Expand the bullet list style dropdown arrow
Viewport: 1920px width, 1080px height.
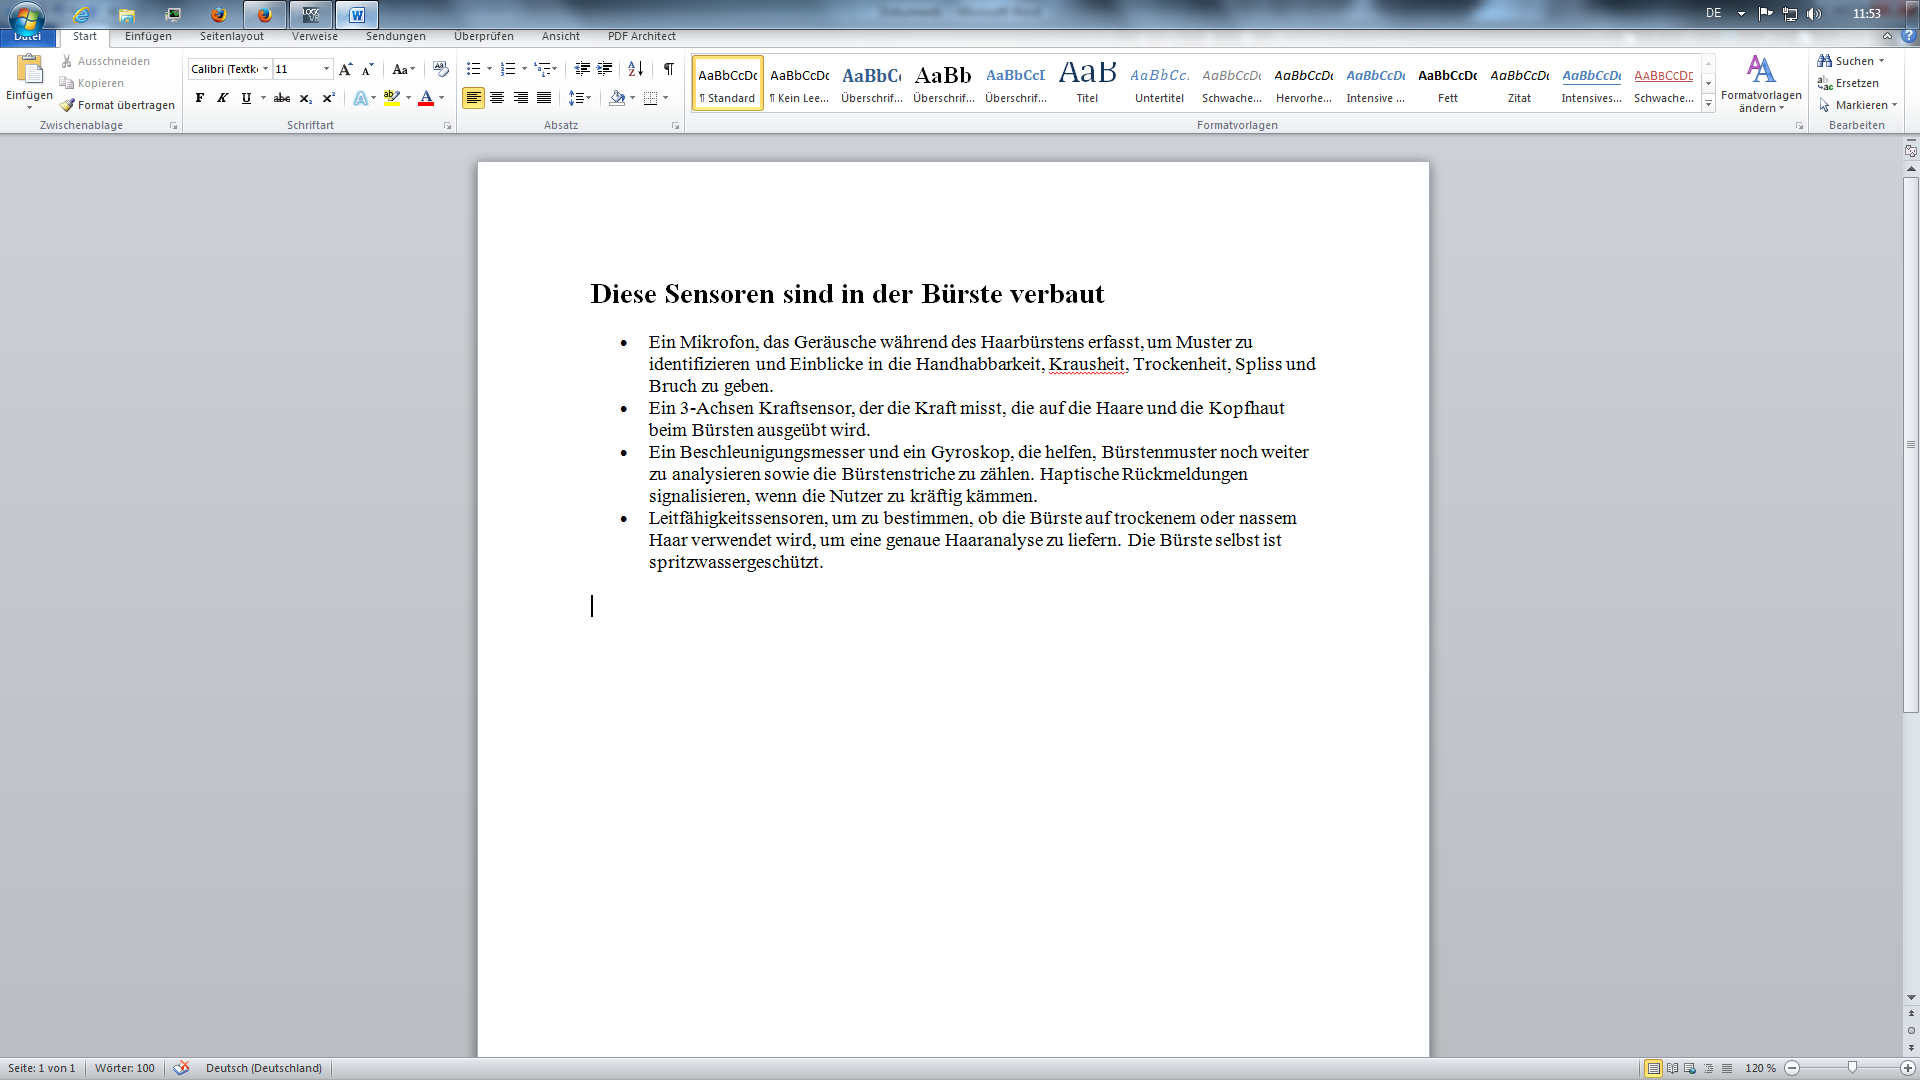[489, 69]
